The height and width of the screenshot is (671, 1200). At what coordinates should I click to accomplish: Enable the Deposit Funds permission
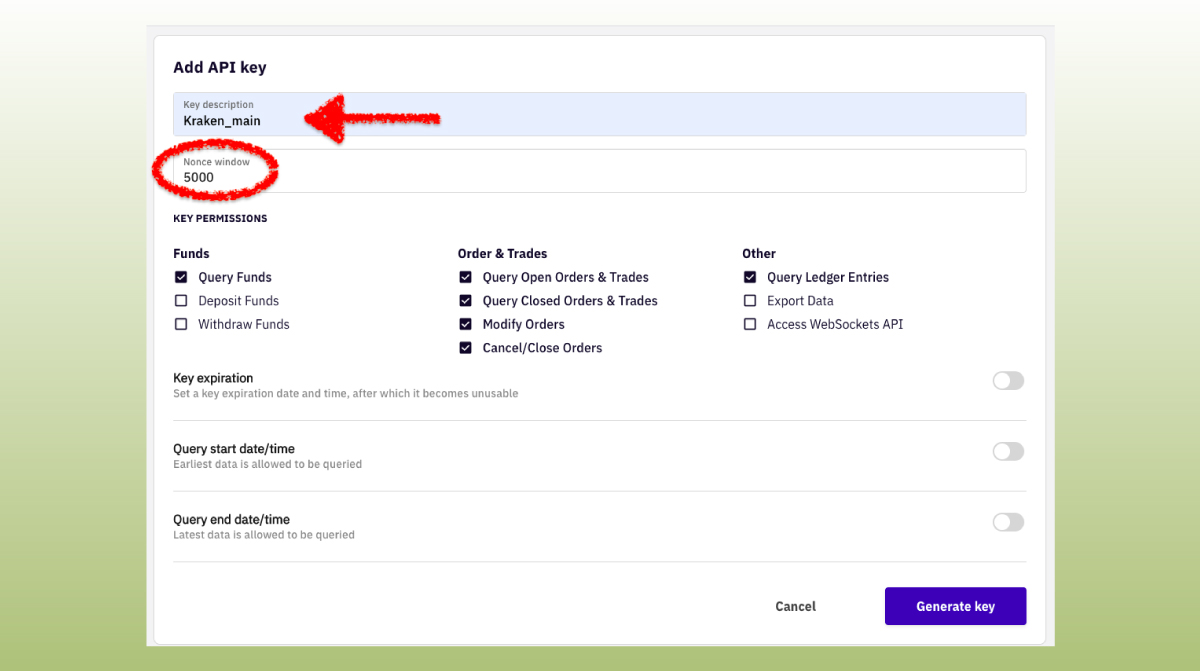pos(181,300)
